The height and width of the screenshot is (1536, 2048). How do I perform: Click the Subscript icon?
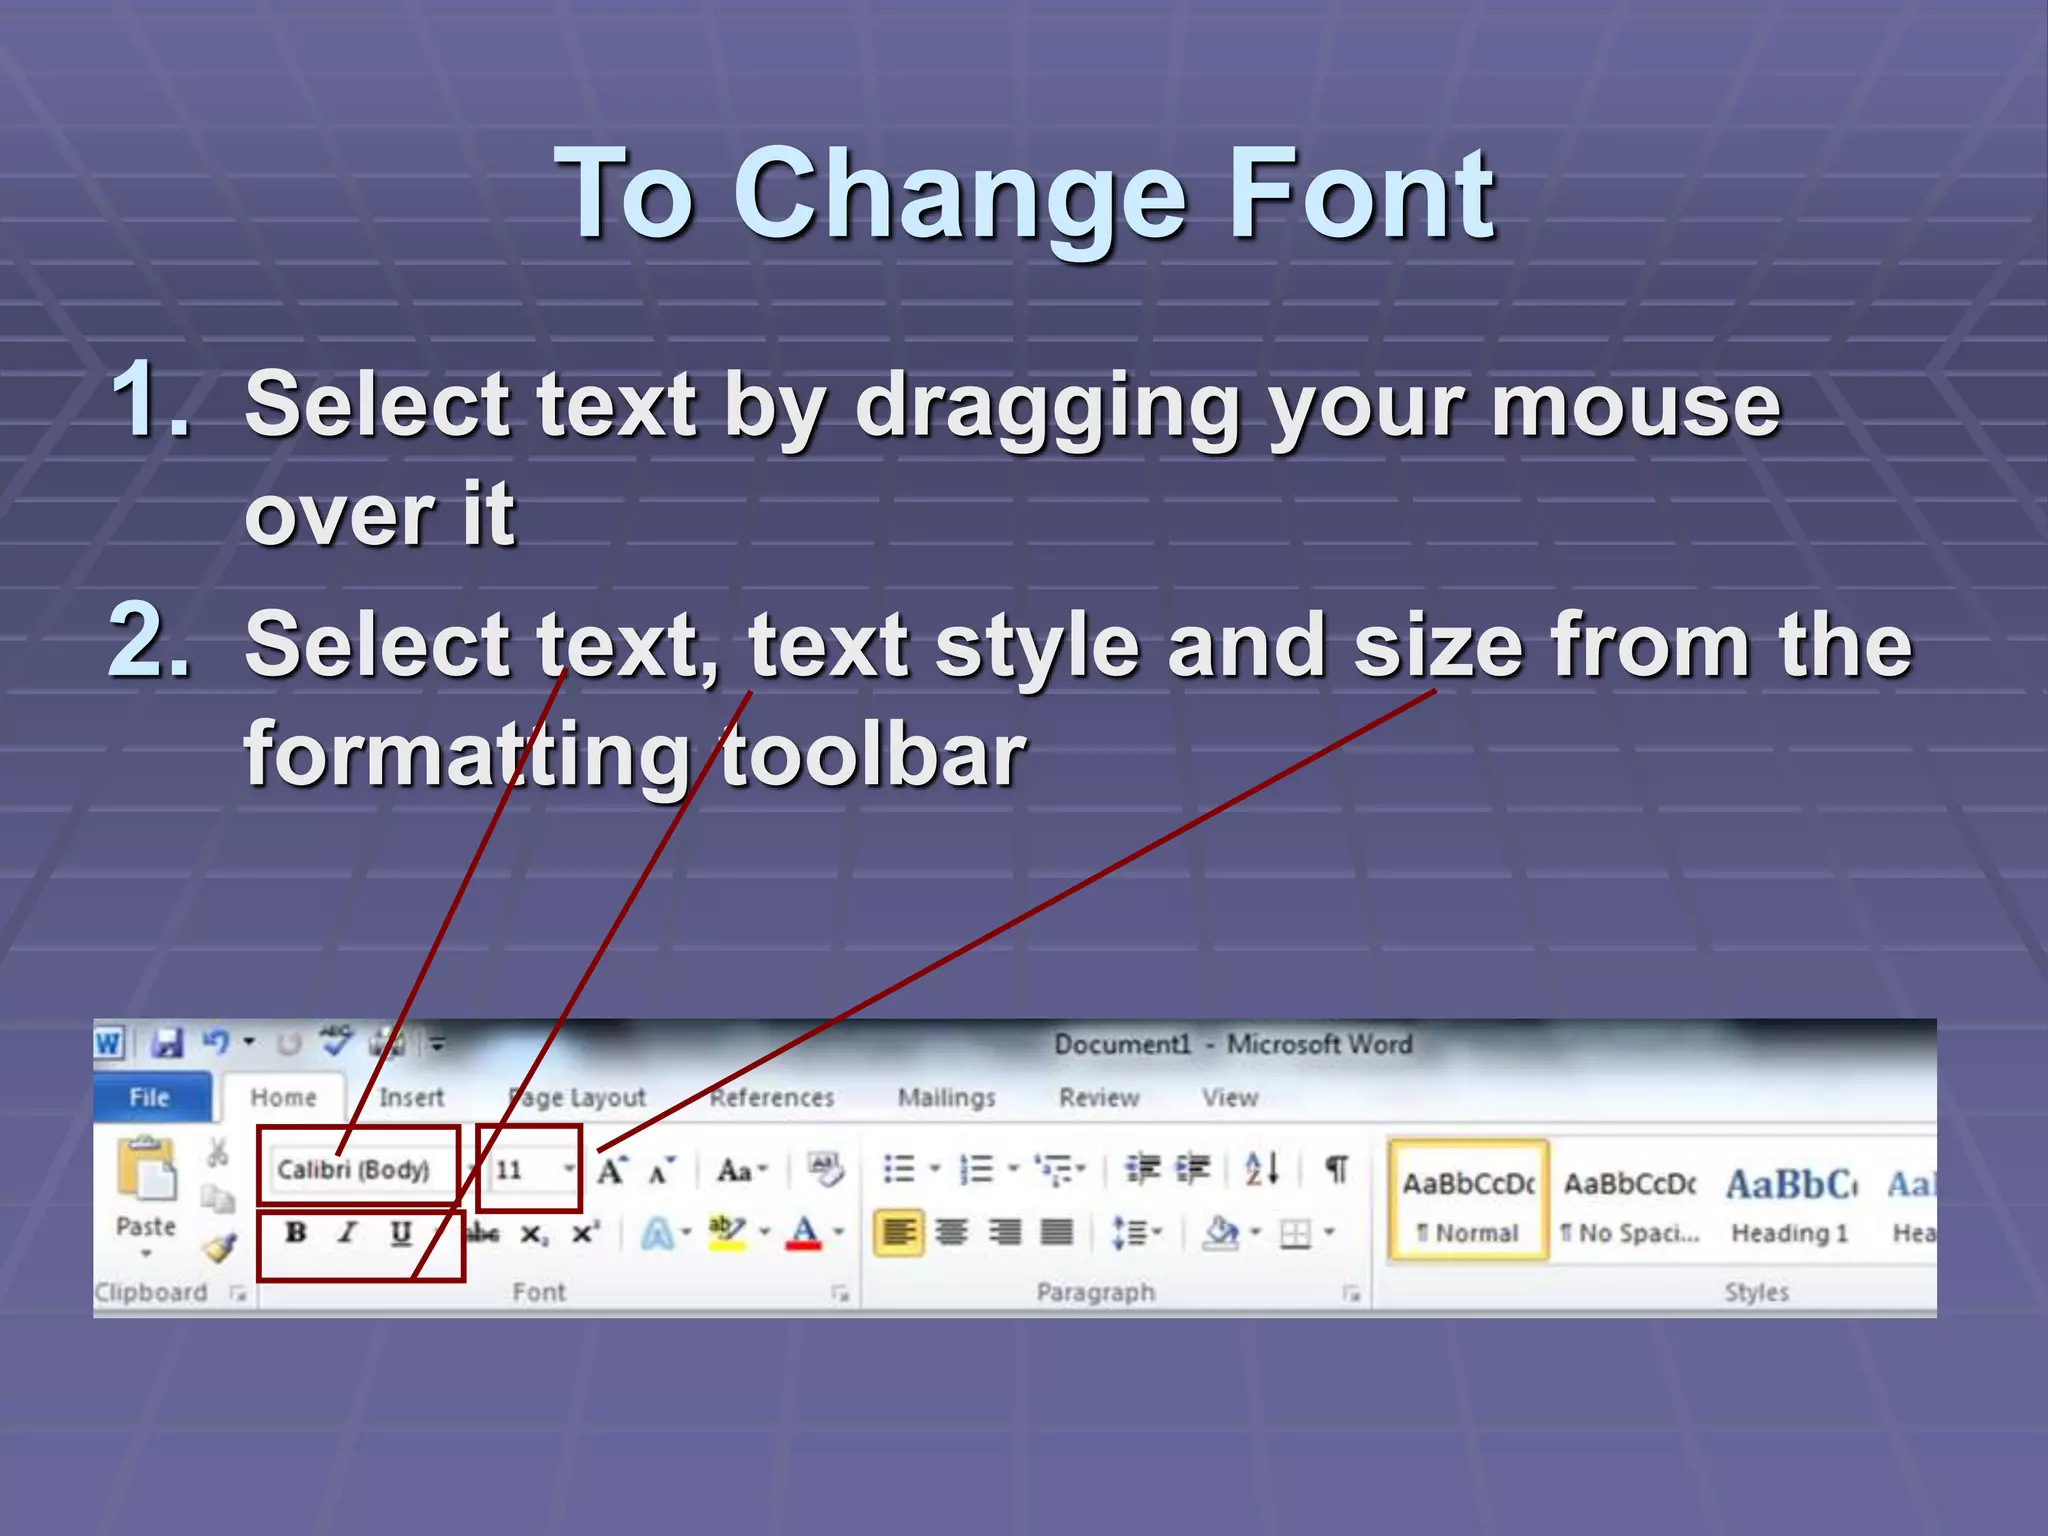[534, 1235]
